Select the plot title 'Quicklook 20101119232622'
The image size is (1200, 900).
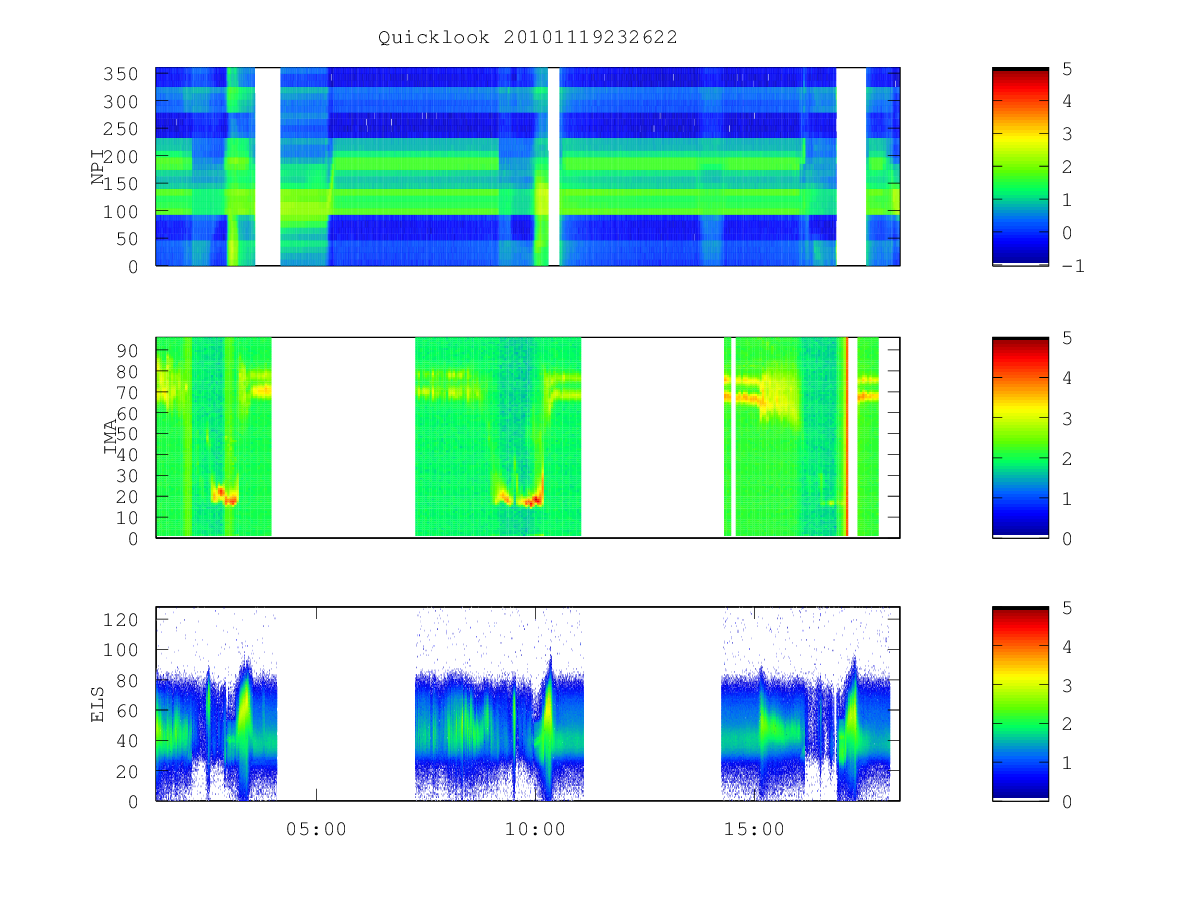[x=528, y=38]
